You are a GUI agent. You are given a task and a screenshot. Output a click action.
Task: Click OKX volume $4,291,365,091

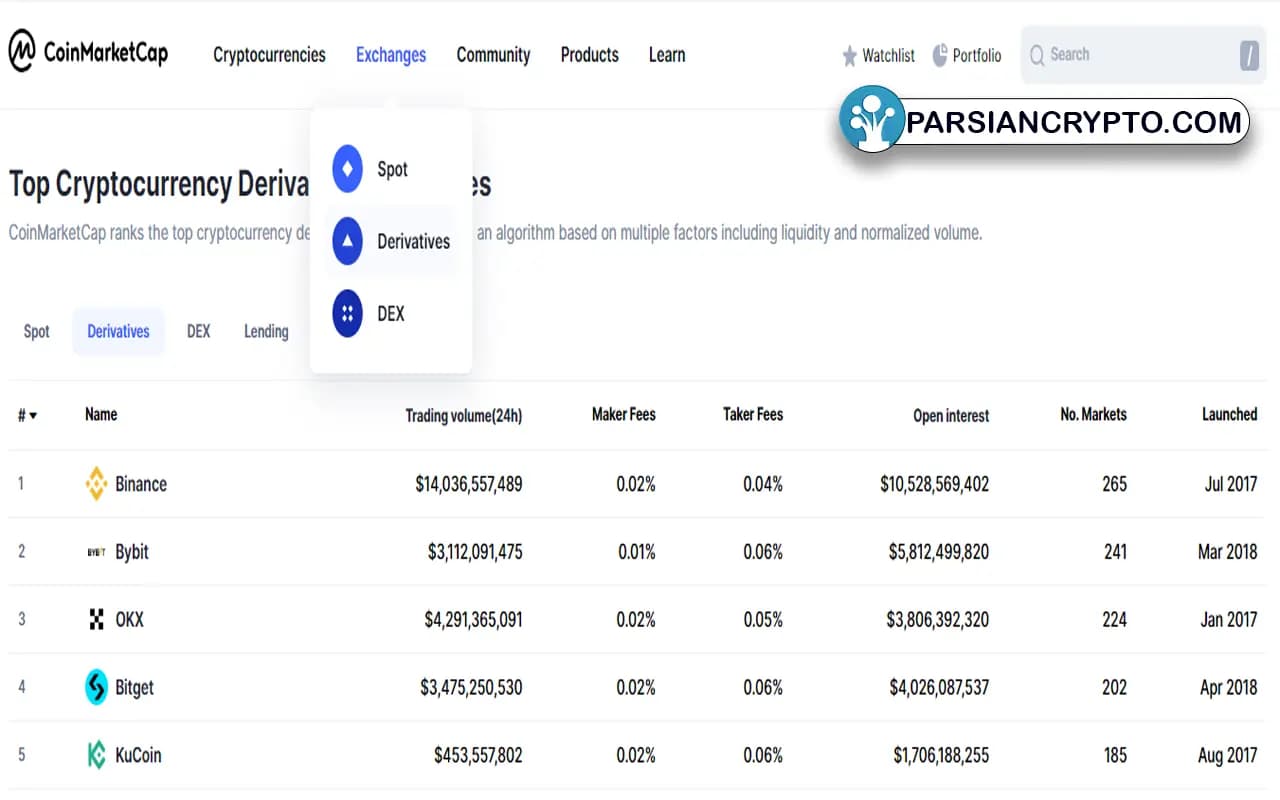[x=473, y=620]
